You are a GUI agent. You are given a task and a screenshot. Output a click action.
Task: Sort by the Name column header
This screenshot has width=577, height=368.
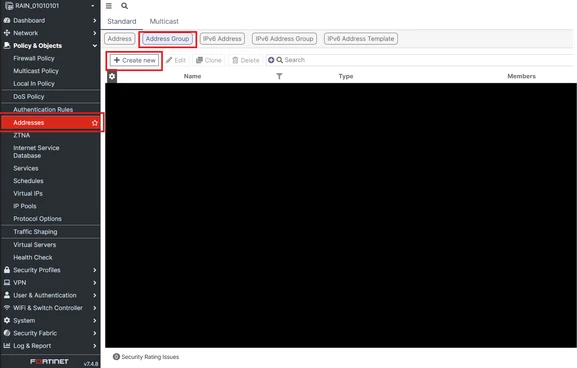coord(192,76)
